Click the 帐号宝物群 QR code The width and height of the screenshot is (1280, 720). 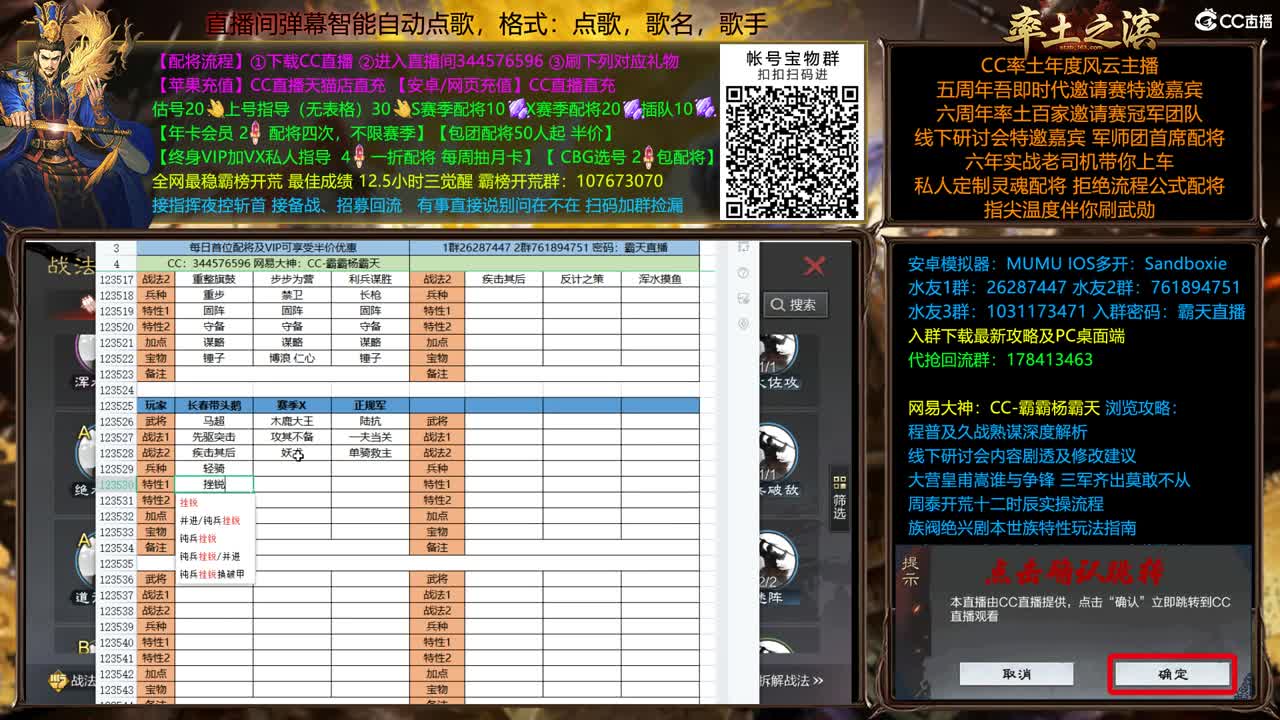tap(792, 150)
